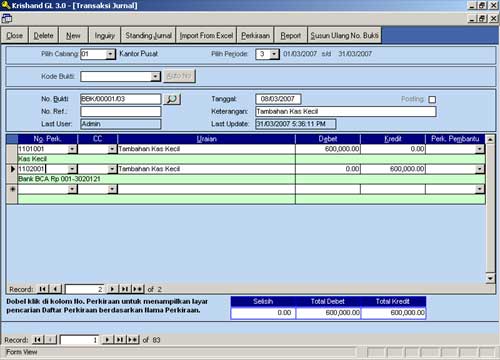Open Inquiry from the toolbar
This screenshot has width=500, height=360.
point(104,35)
